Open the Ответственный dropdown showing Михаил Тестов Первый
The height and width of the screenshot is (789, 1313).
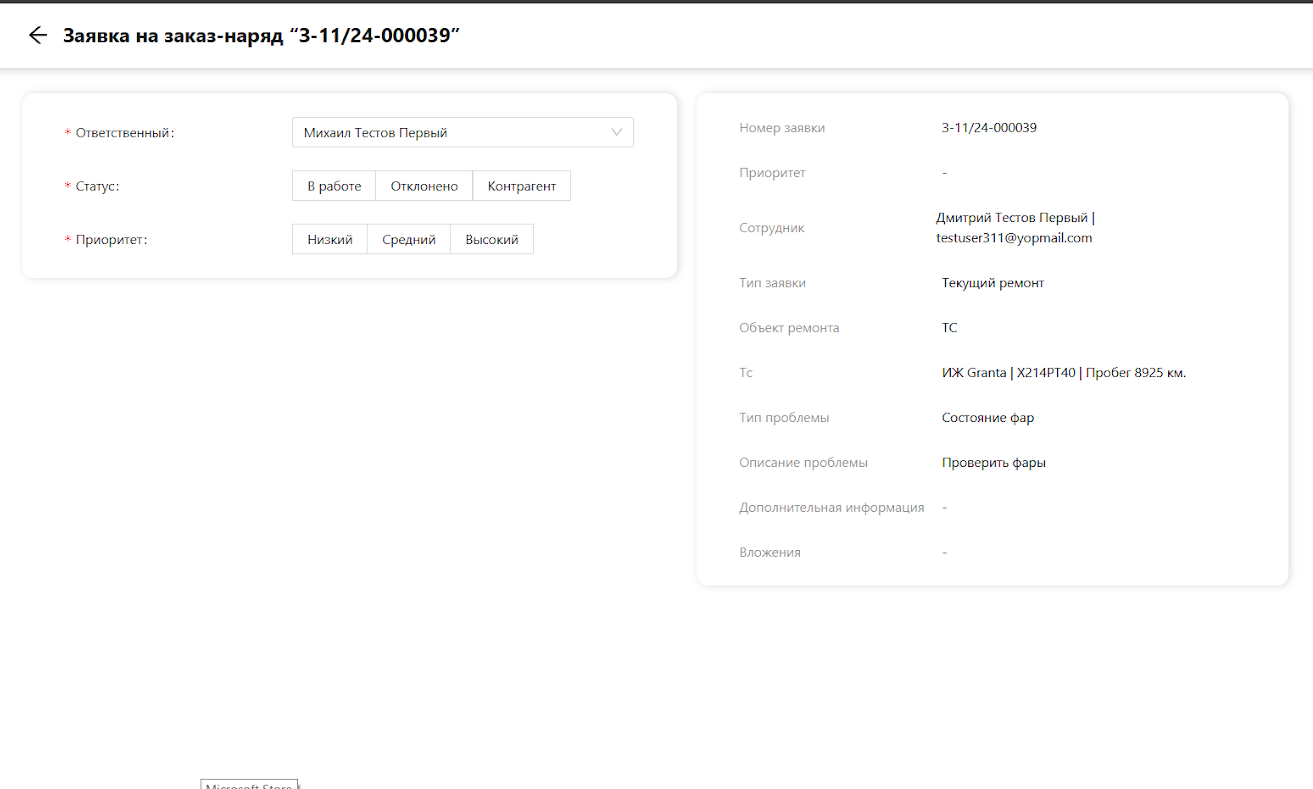pos(450,133)
